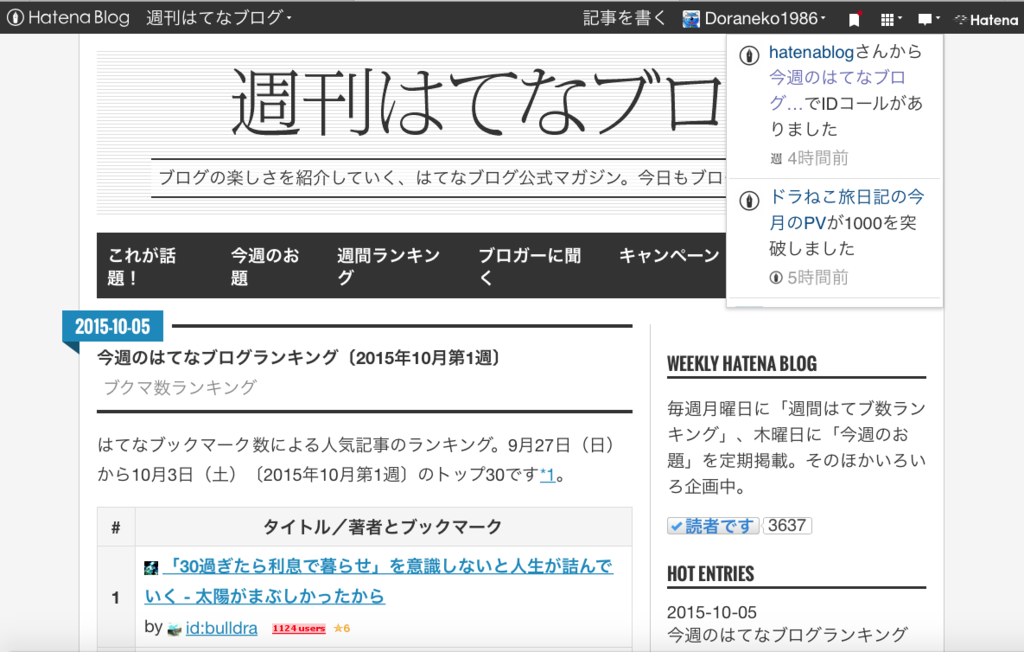This screenshot has width=1024, height=652.
Task: Click the bulldra author avatar icon
Action: click(174, 629)
